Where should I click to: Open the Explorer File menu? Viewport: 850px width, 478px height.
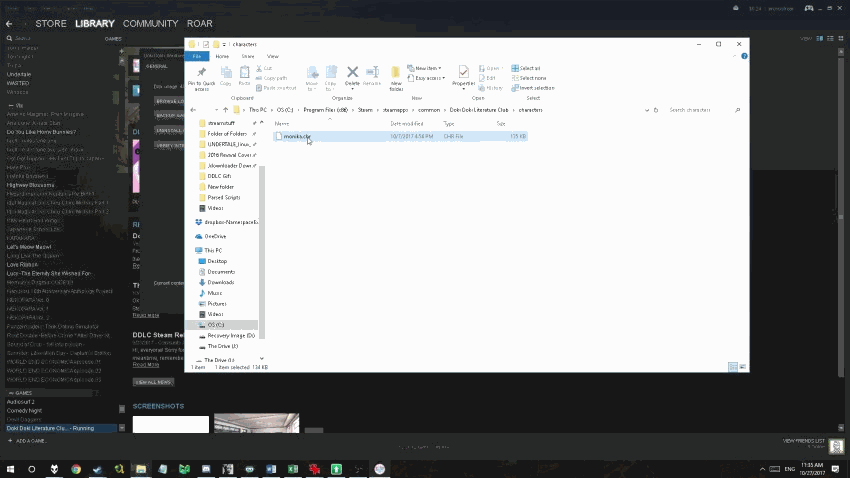click(x=197, y=56)
